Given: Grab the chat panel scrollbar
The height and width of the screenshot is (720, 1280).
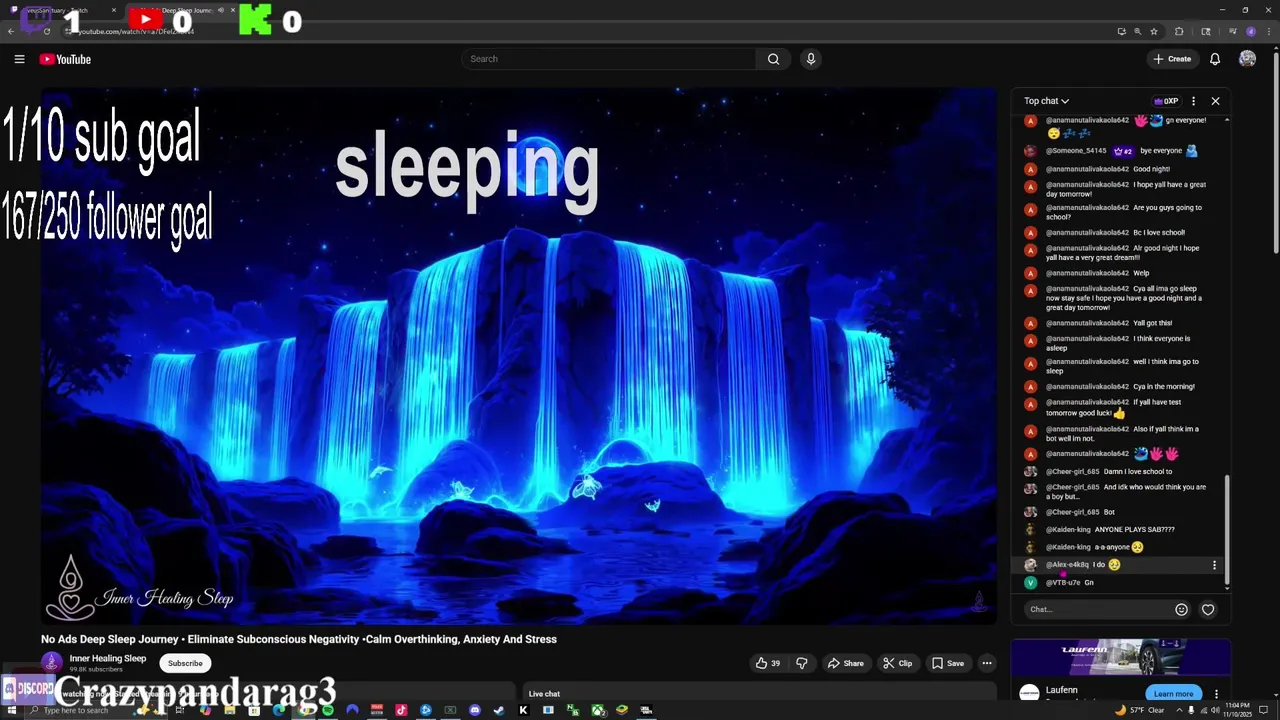Looking at the screenshot, I should click(1227, 530).
